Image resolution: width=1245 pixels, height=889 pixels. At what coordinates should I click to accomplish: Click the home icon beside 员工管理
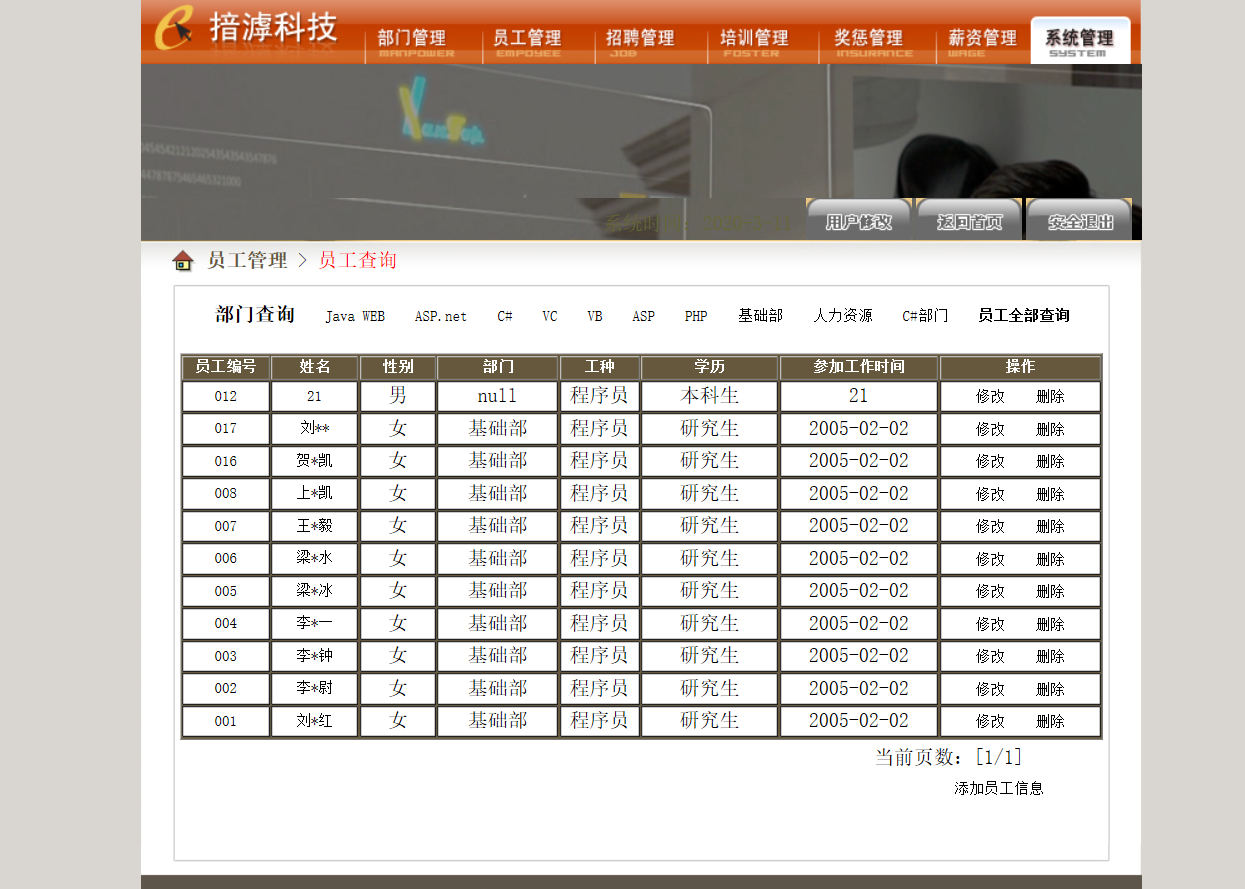tap(183, 261)
